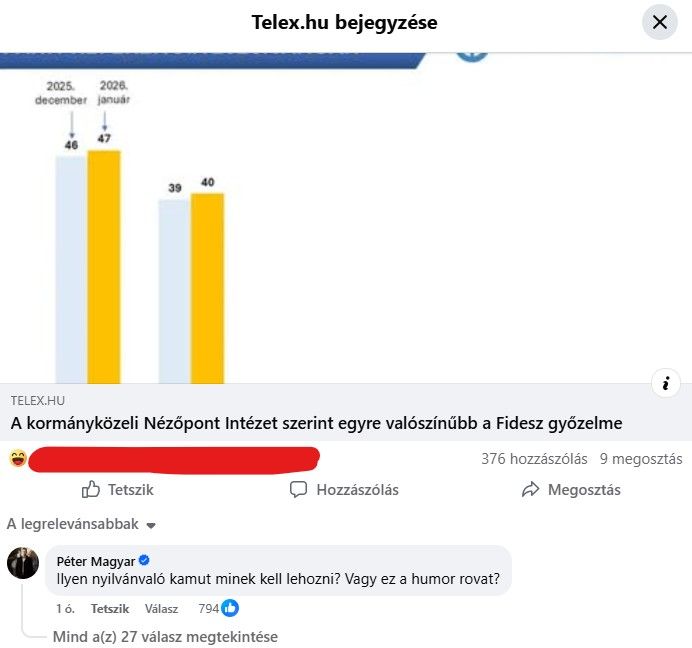The image size is (692, 648).
Task: Click the blue verified badge beside Péter Magyar
Action: tap(144, 560)
